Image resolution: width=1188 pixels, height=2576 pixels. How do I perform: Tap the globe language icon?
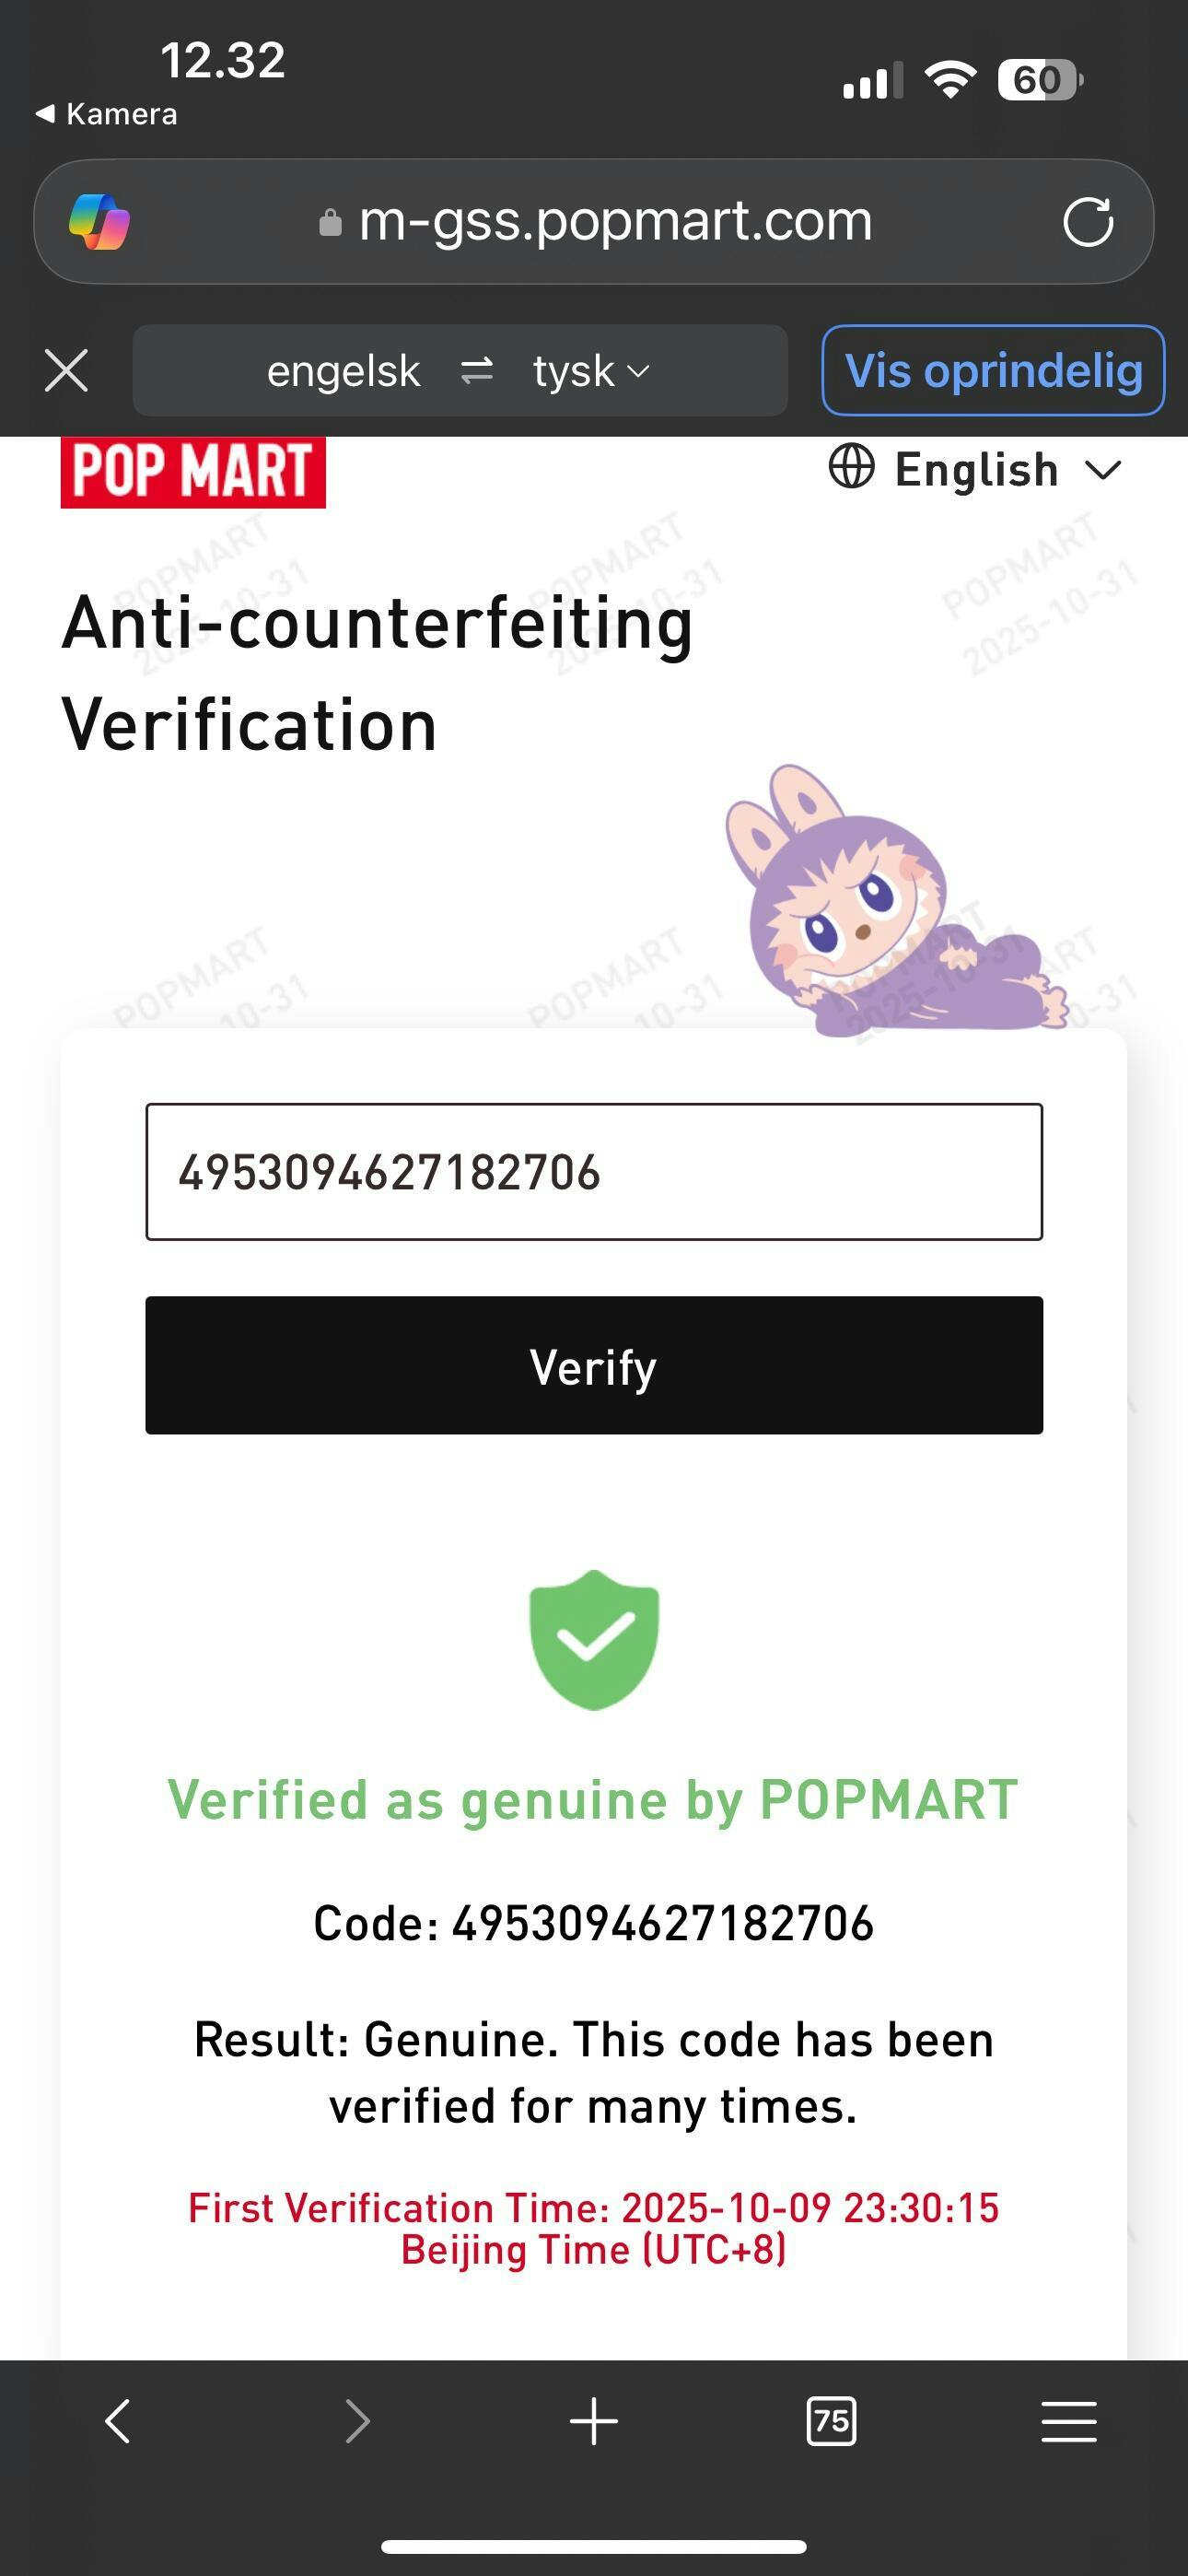click(851, 467)
